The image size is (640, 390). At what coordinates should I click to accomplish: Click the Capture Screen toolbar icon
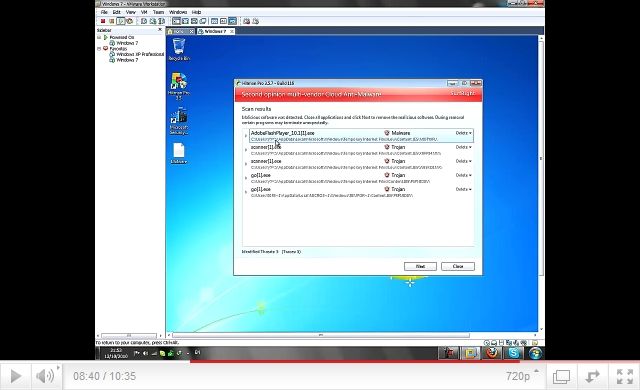pos(247,21)
